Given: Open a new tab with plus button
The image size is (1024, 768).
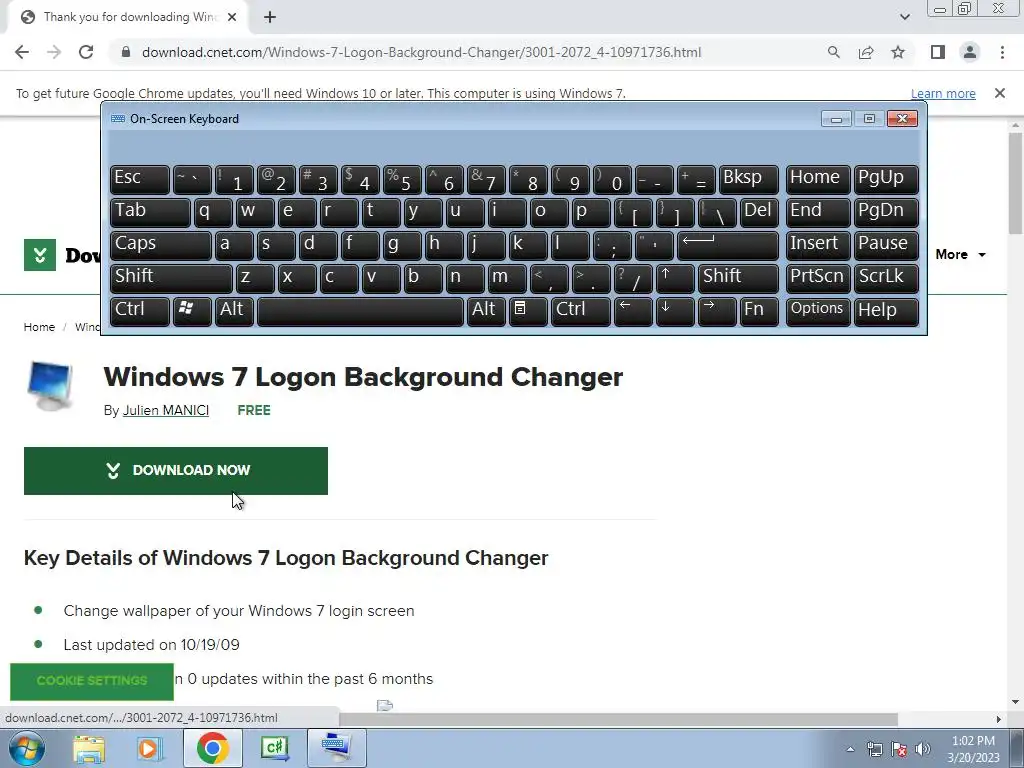Looking at the screenshot, I should [270, 17].
